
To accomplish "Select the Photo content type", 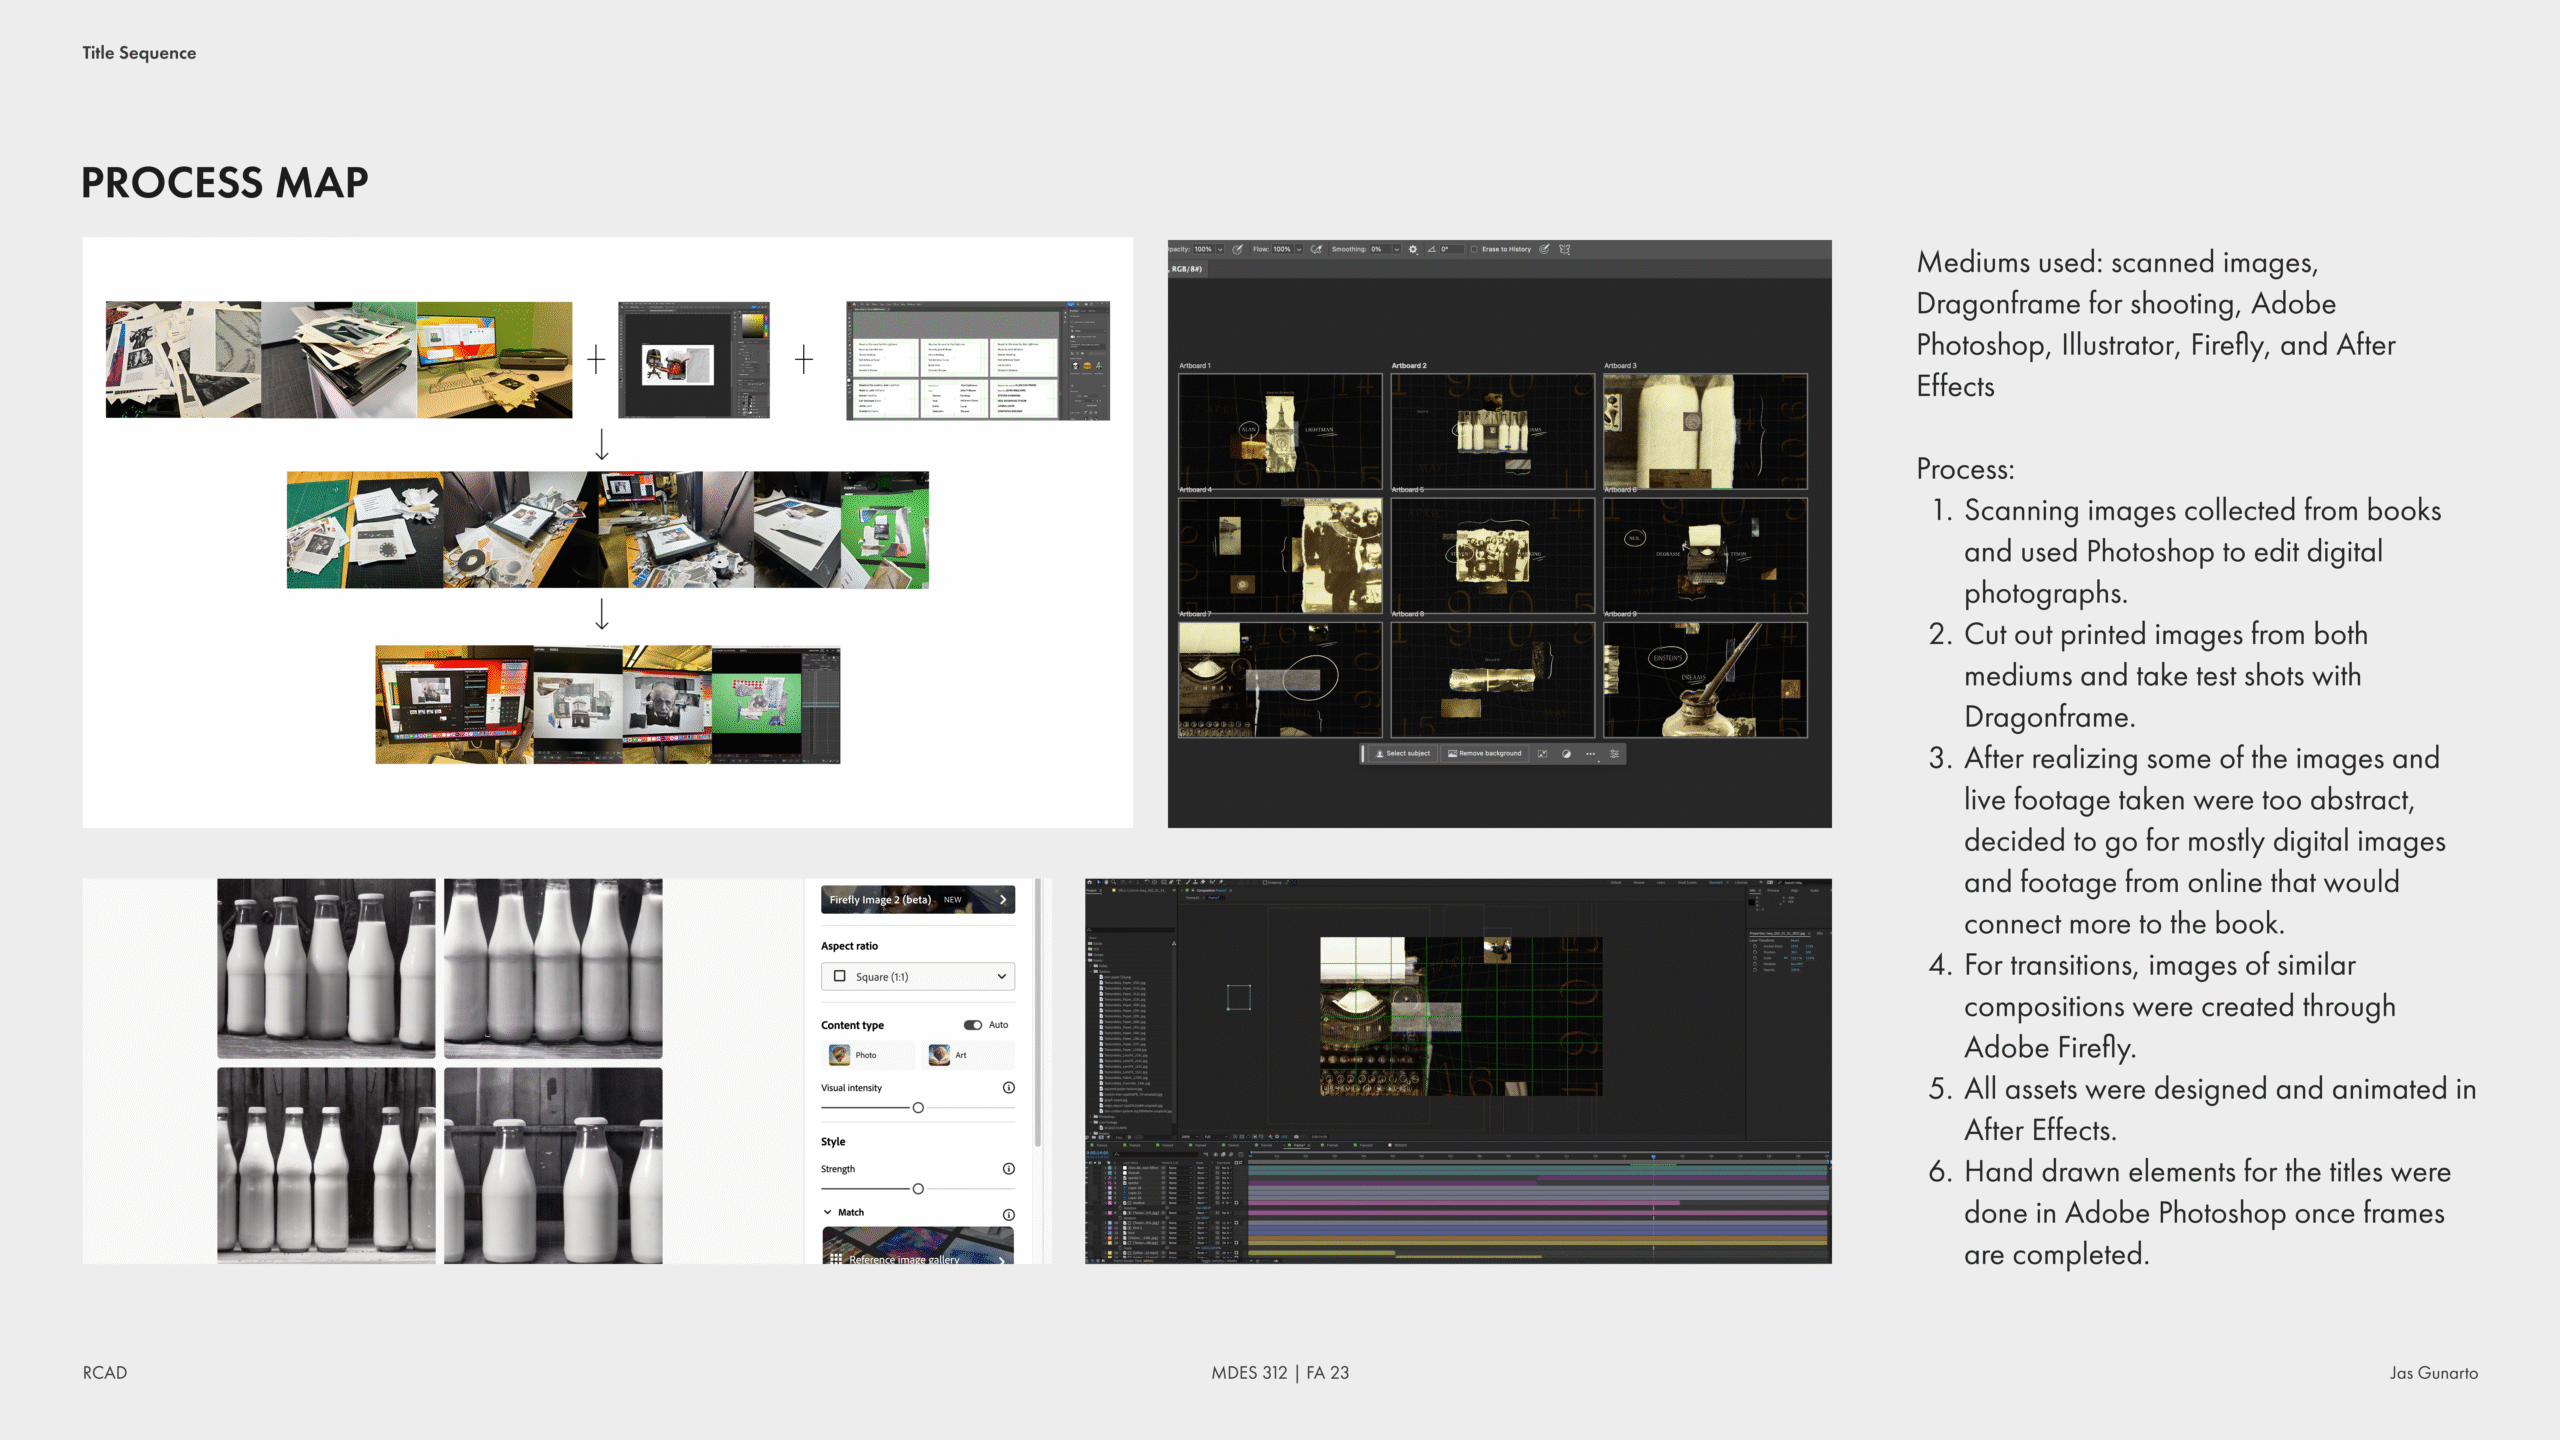I will [867, 1055].
